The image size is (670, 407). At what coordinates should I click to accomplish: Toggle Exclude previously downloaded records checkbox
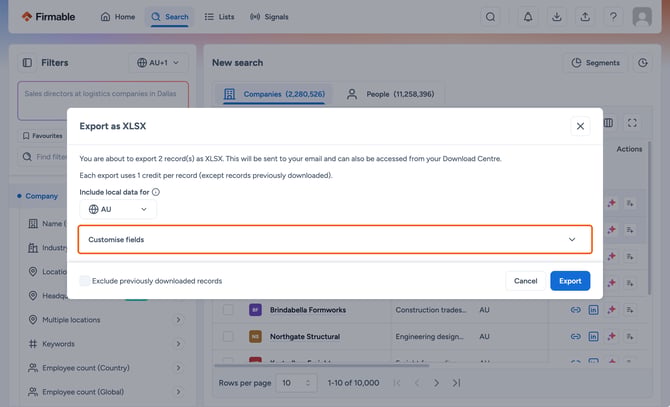[85, 281]
